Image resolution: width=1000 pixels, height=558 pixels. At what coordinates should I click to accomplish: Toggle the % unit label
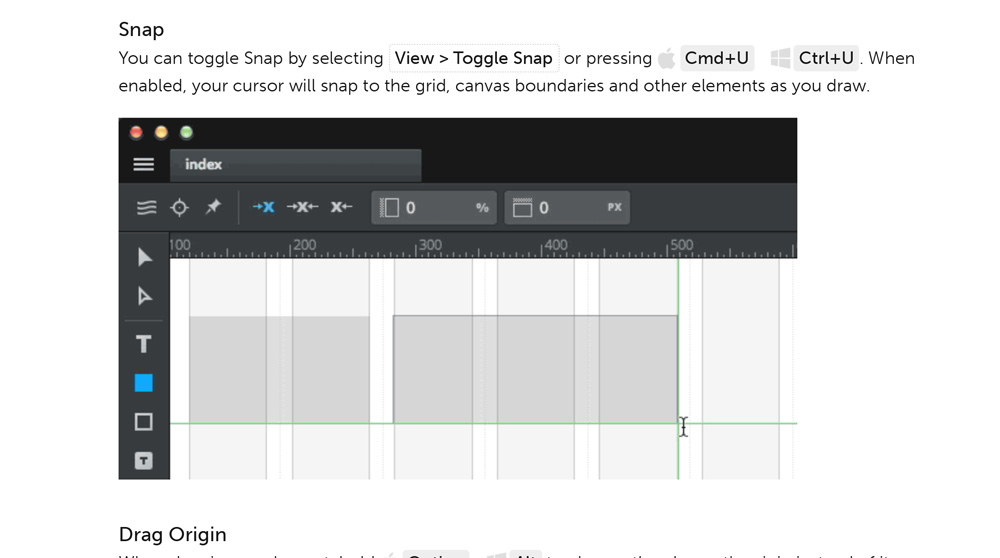[482, 208]
